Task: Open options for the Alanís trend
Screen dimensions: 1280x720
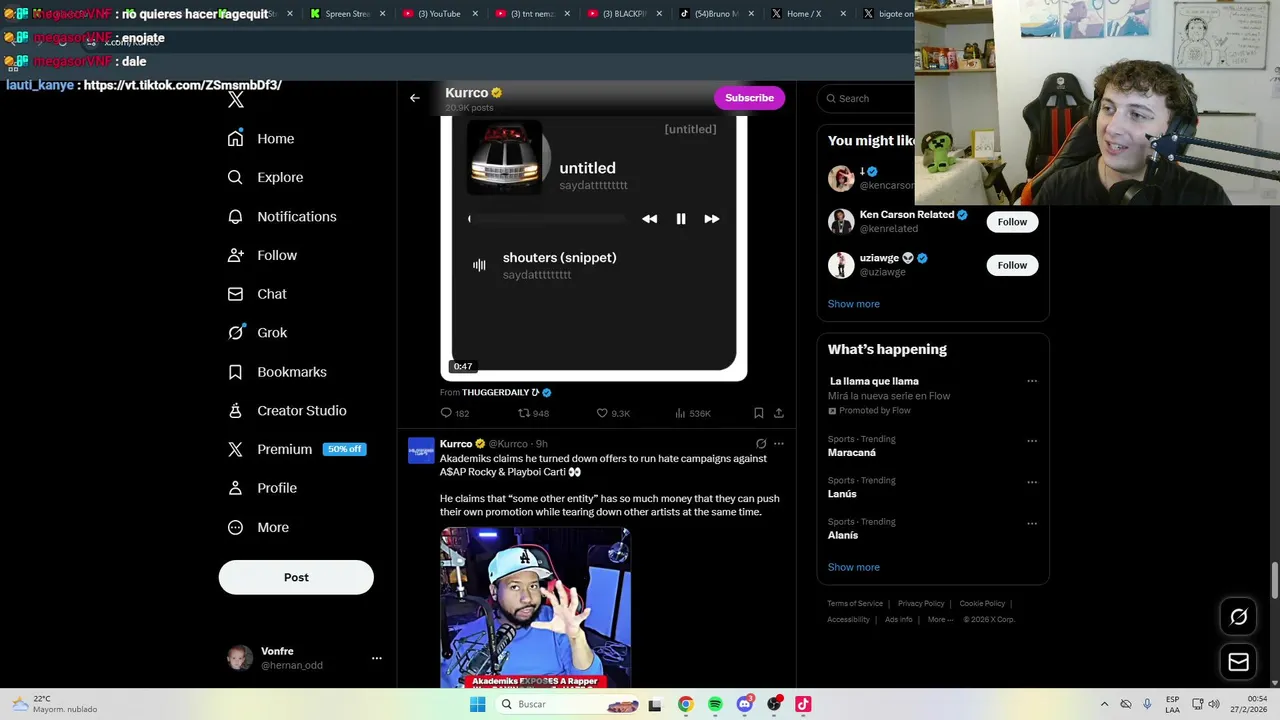Action: pos(1032,523)
